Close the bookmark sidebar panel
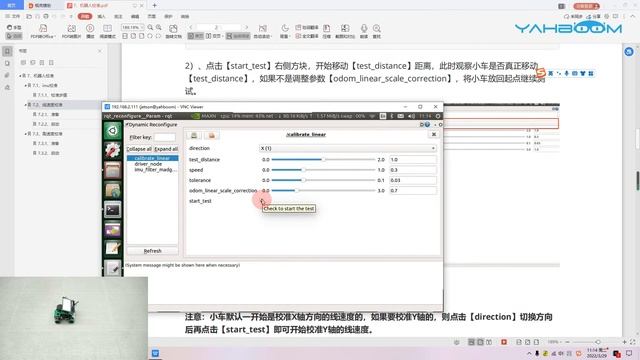 pos(100,51)
